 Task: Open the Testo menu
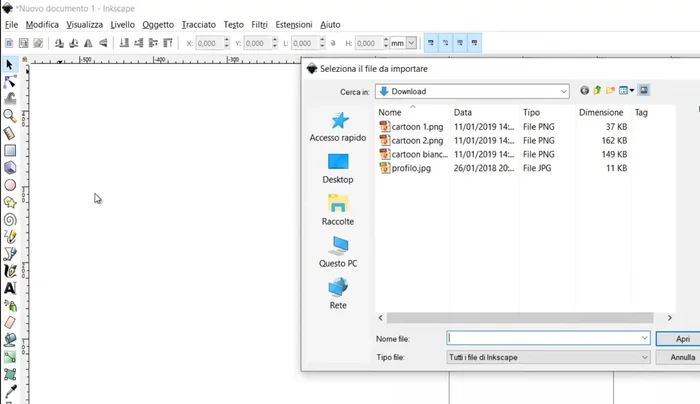point(233,25)
